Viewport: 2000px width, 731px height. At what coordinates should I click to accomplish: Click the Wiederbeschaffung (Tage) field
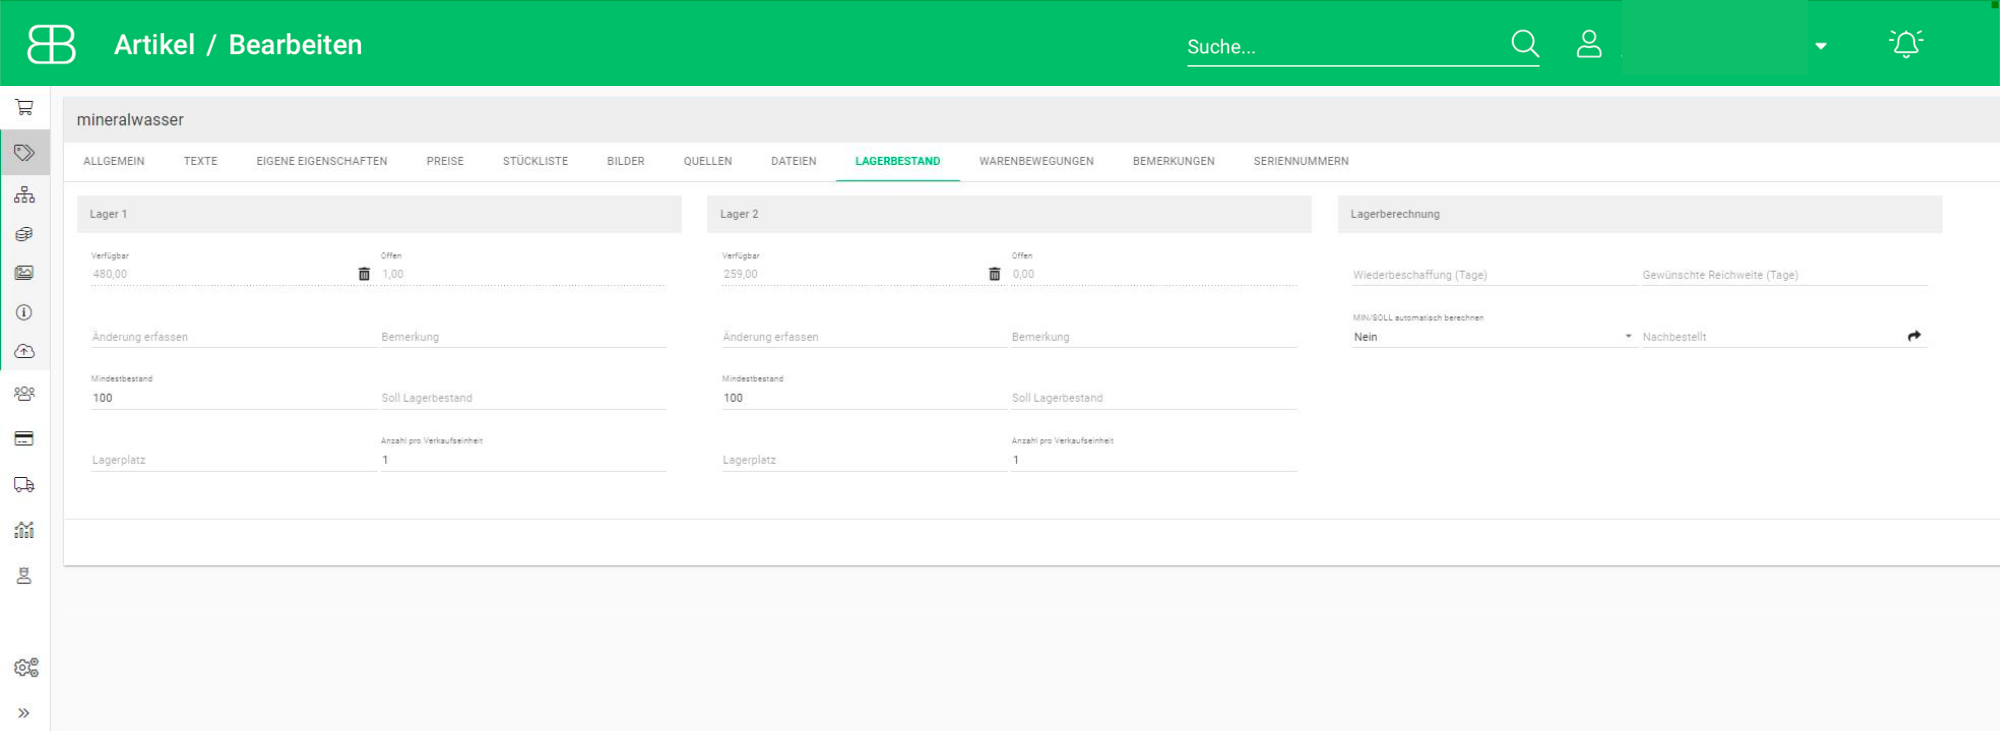click(x=1494, y=275)
